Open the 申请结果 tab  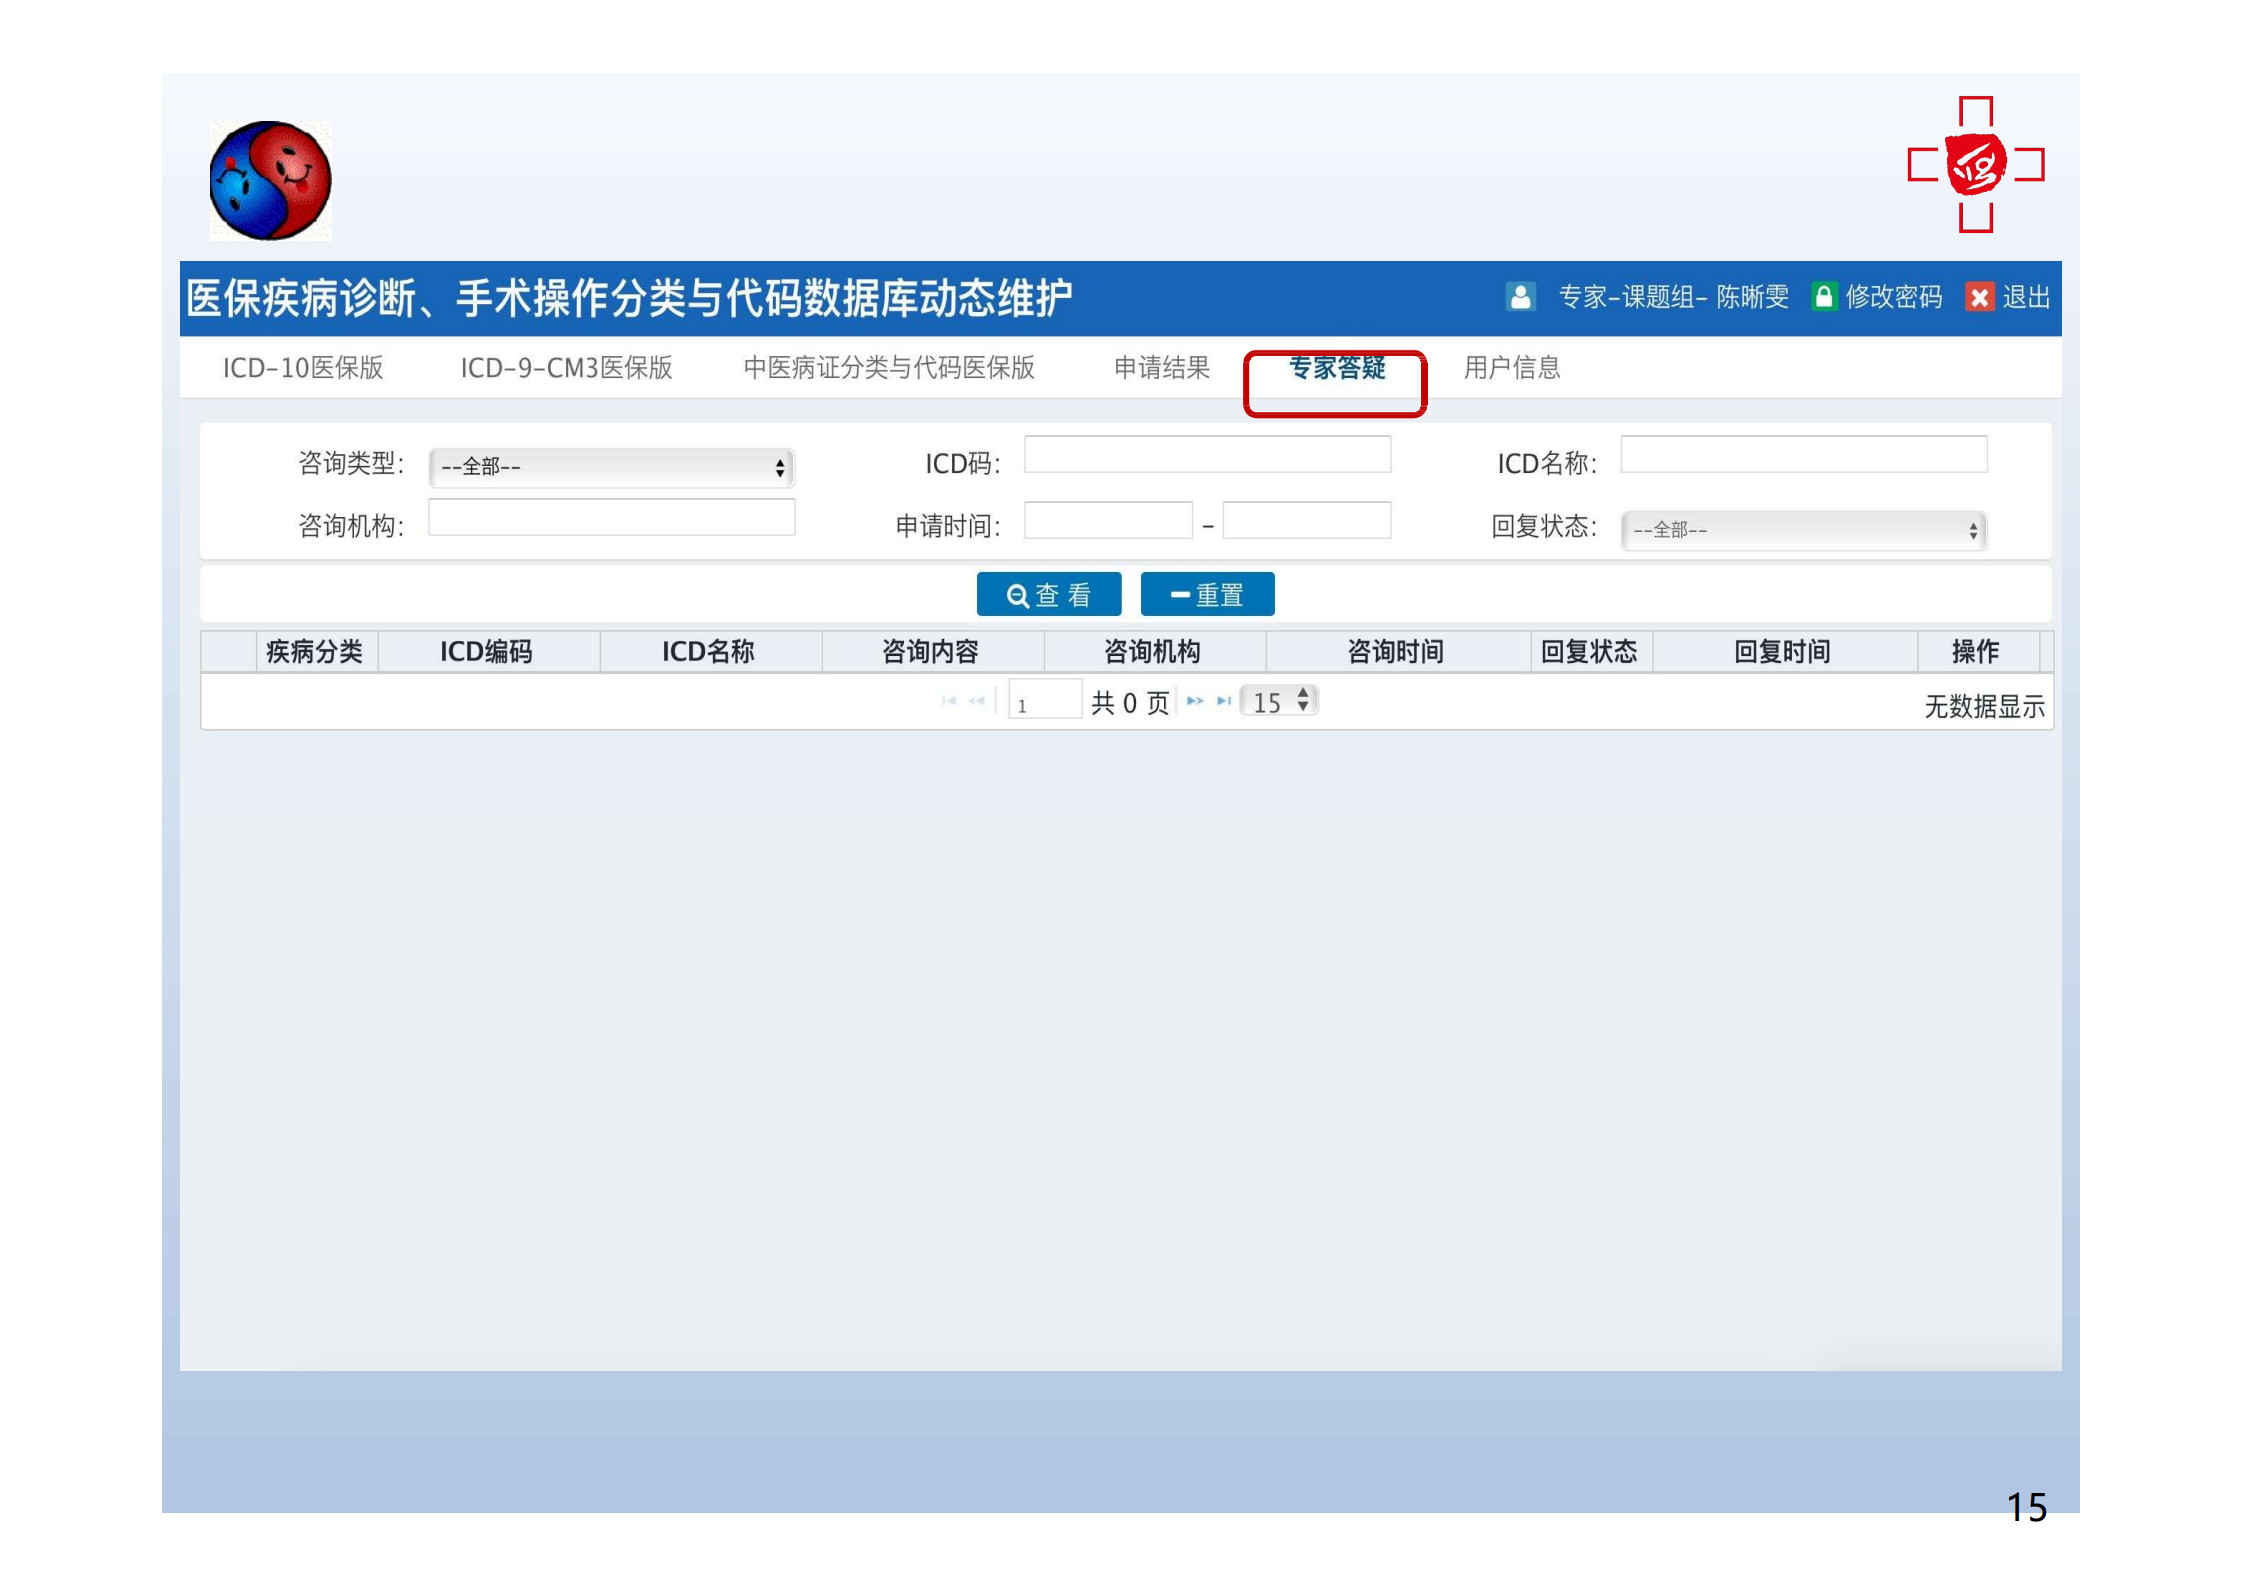pyautogui.click(x=1162, y=368)
